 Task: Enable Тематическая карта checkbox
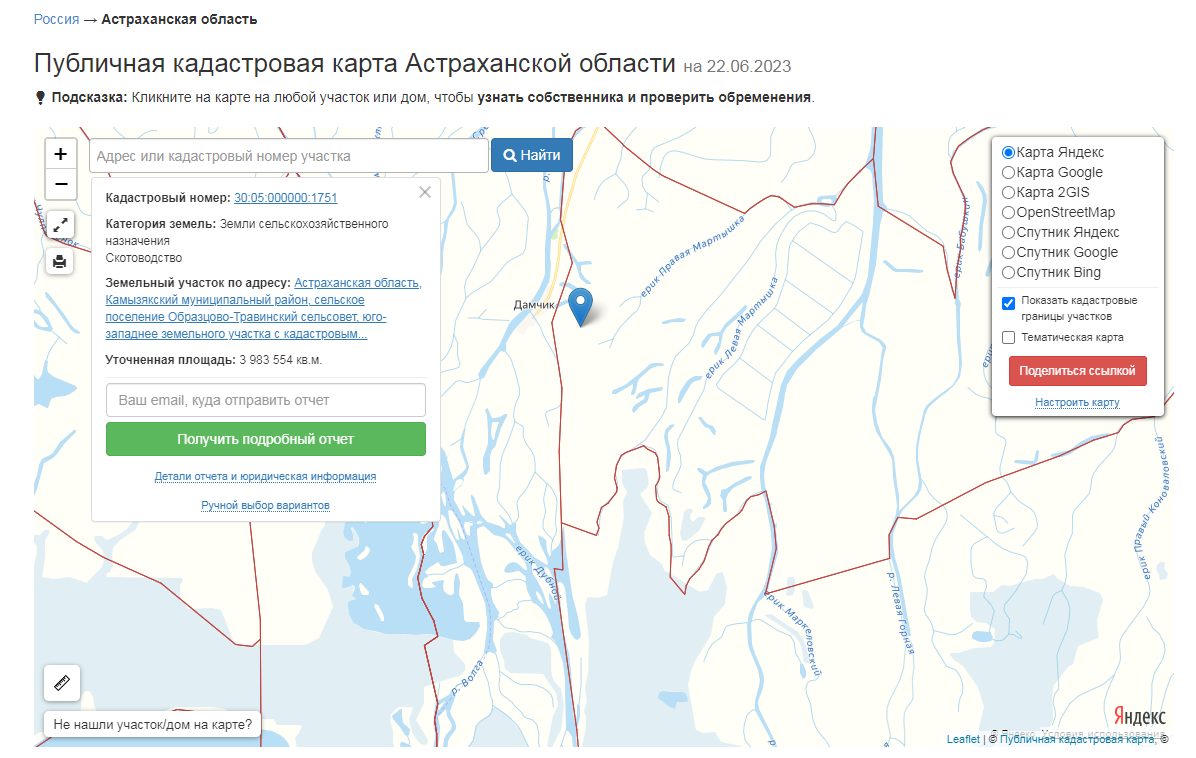coord(1008,337)
